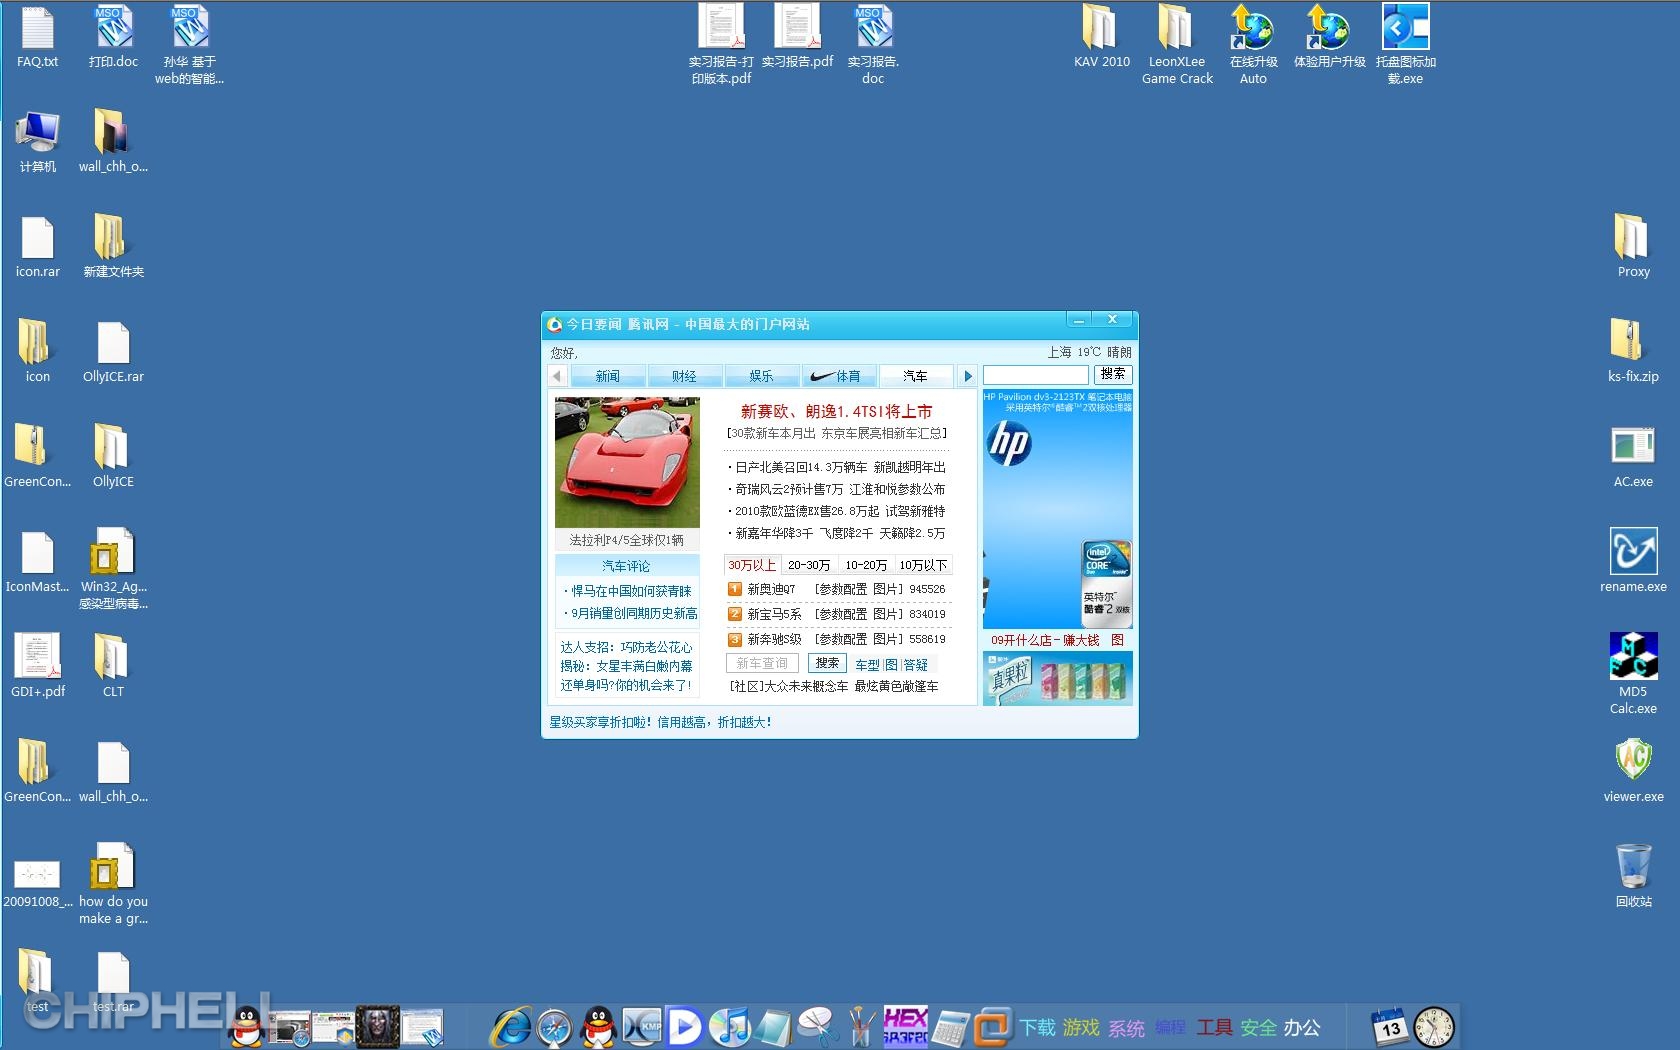The image size is (1680, 1050).
Task: Click the 搜索 button beside top search box
Action: [1112, 375]
